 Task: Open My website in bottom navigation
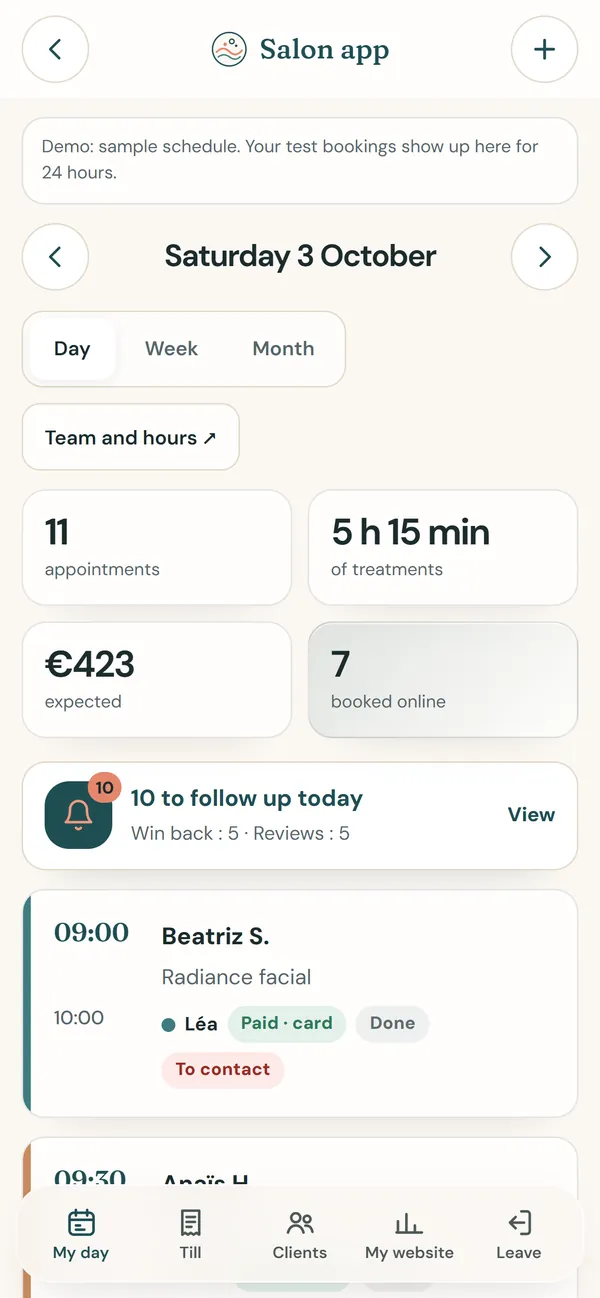409,1234
